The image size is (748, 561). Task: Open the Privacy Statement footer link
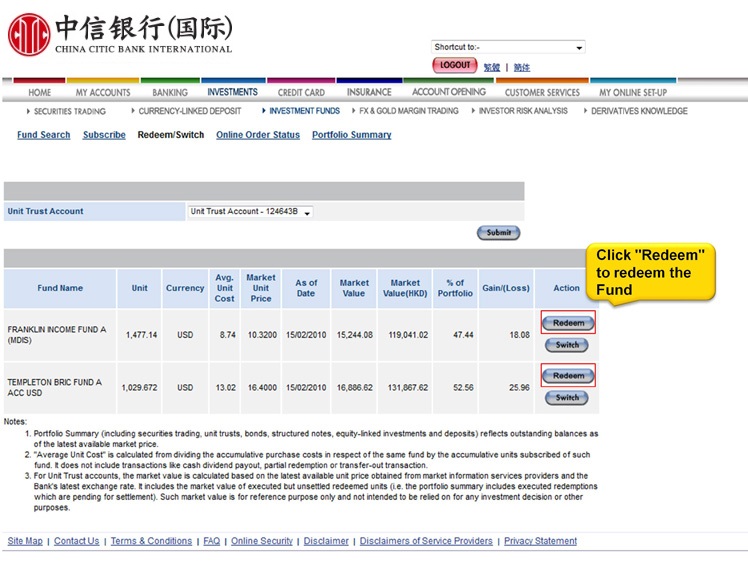tap(540, 541)
